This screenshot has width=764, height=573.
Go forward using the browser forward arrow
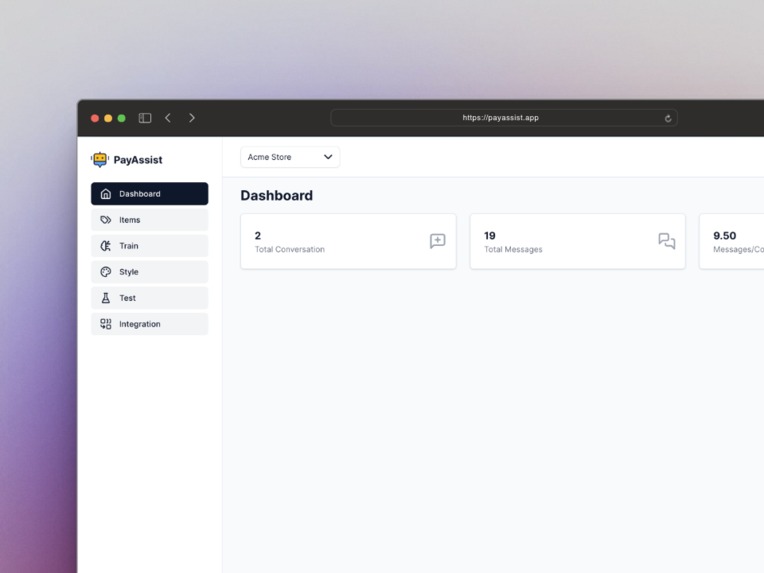coord(192,118)
